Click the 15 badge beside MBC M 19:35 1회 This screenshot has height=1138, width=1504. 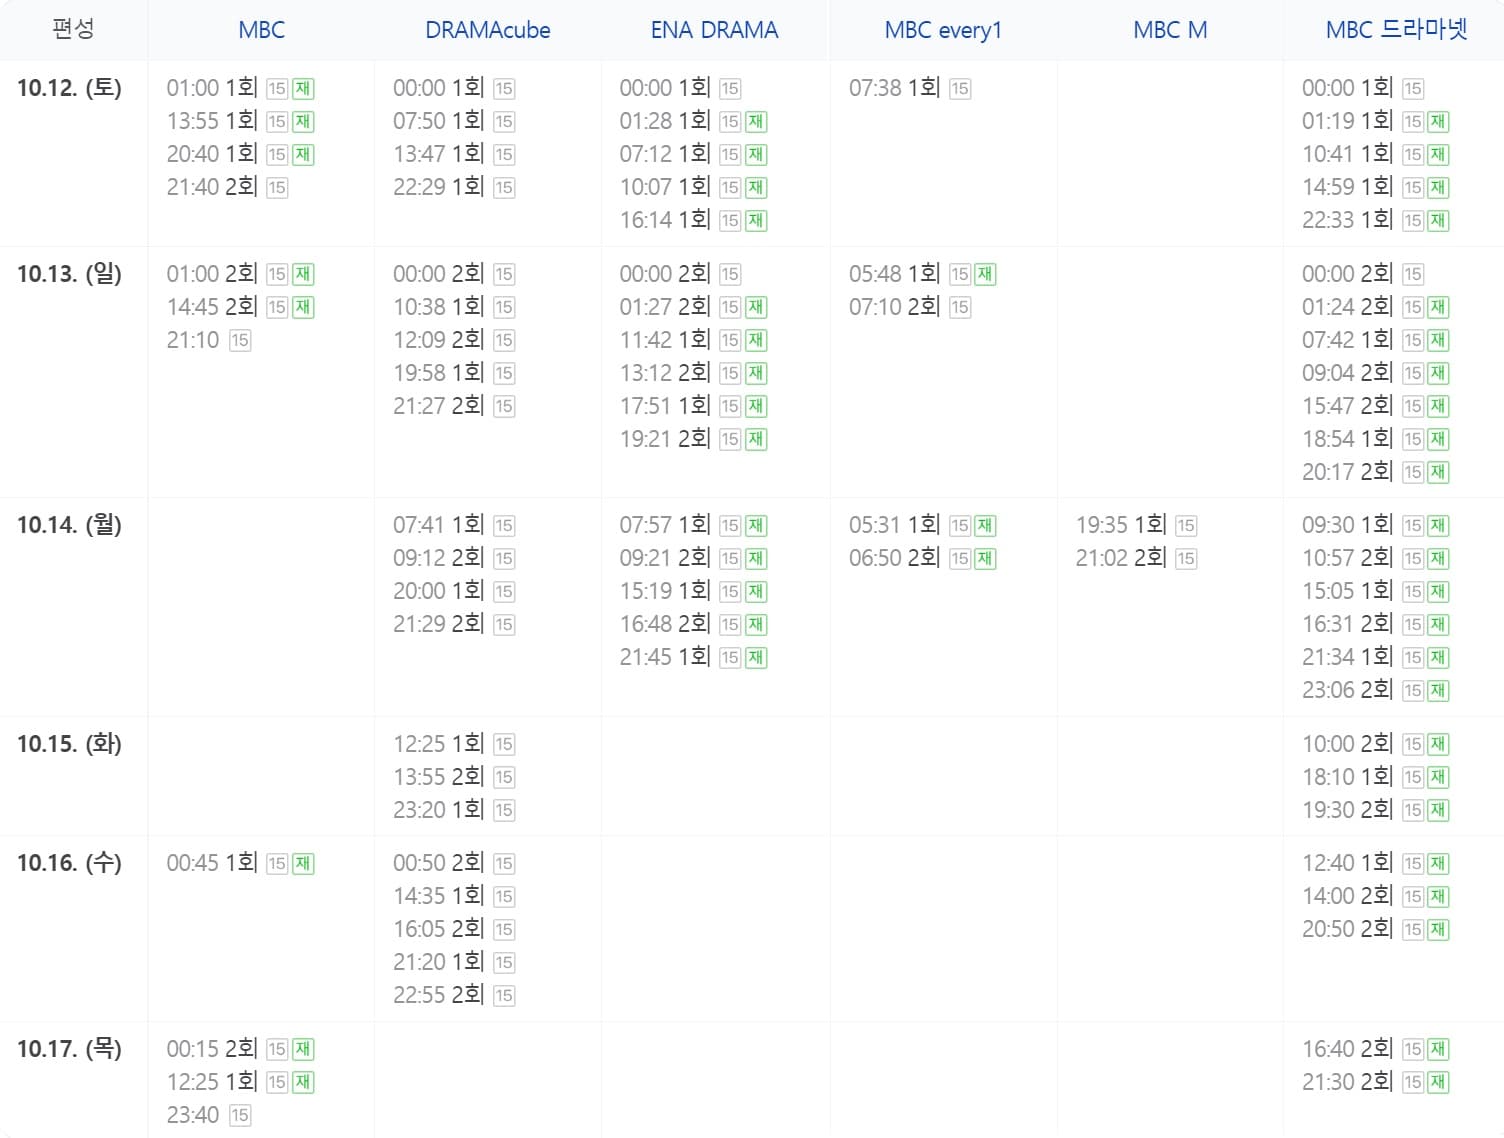tap(1186, 525)
